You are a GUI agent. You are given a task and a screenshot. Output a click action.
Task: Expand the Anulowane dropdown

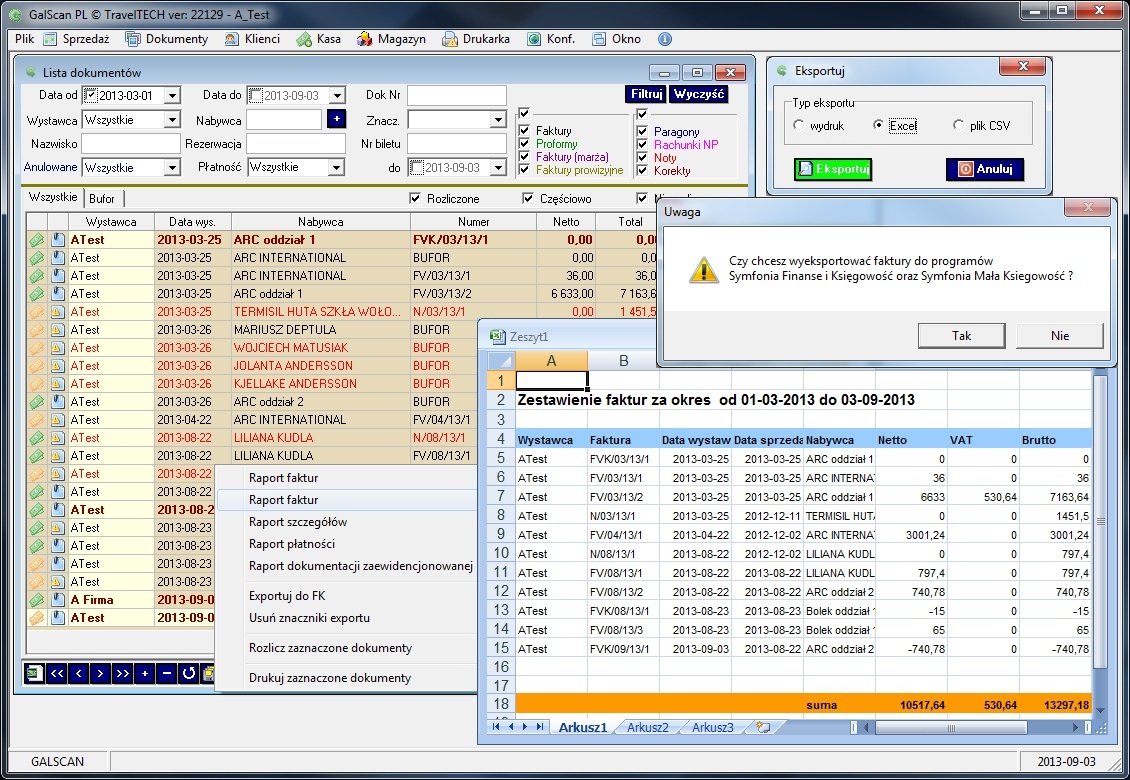coord(172,167)
